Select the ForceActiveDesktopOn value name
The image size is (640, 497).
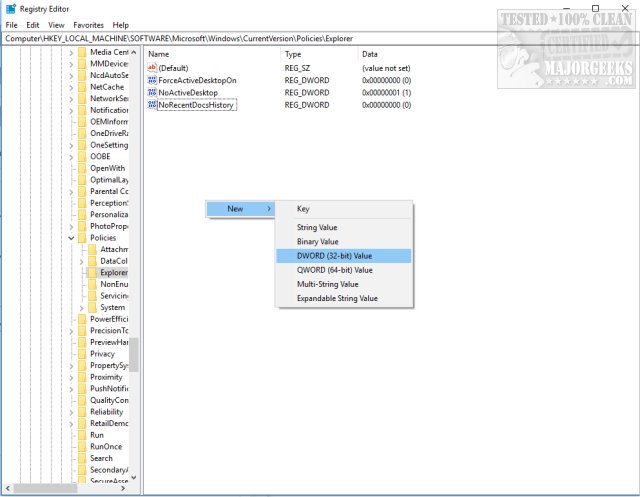[198, 80]
